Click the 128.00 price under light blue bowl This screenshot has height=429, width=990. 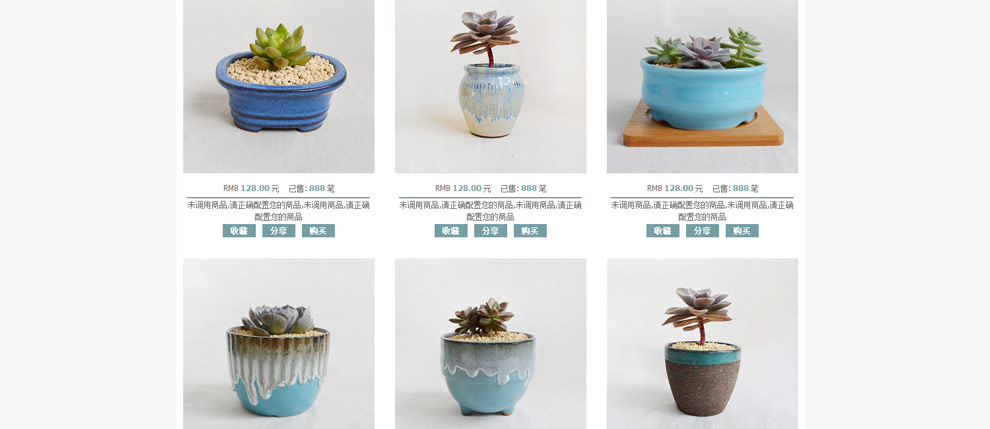coord(679,188)
